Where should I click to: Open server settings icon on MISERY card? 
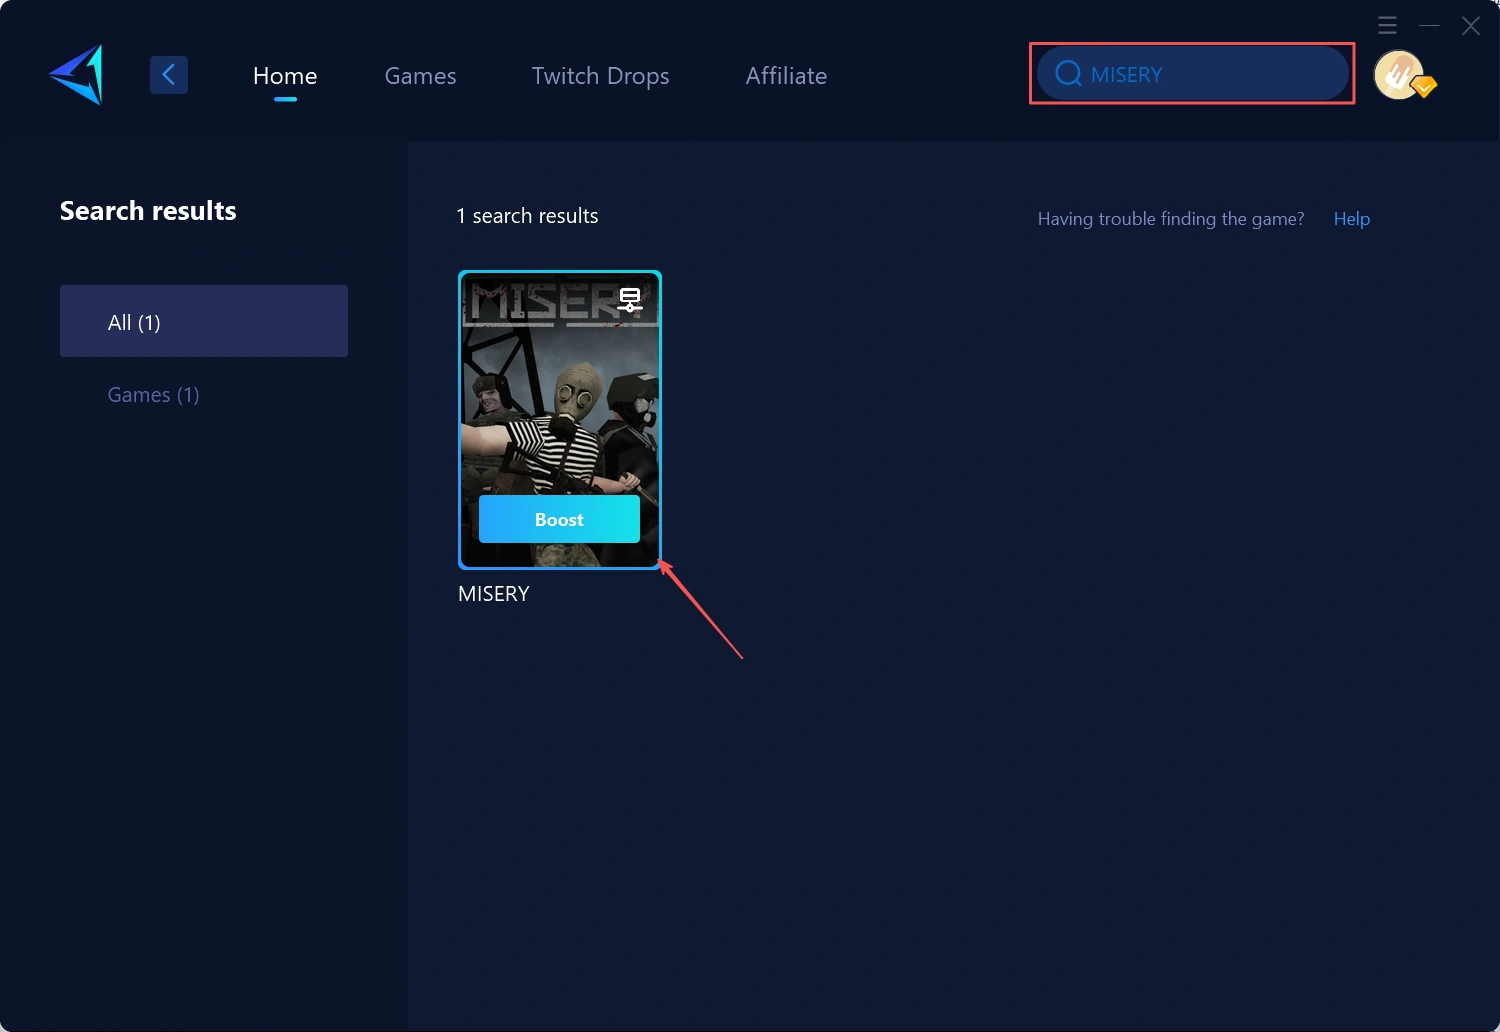click(x=630, y=299)
